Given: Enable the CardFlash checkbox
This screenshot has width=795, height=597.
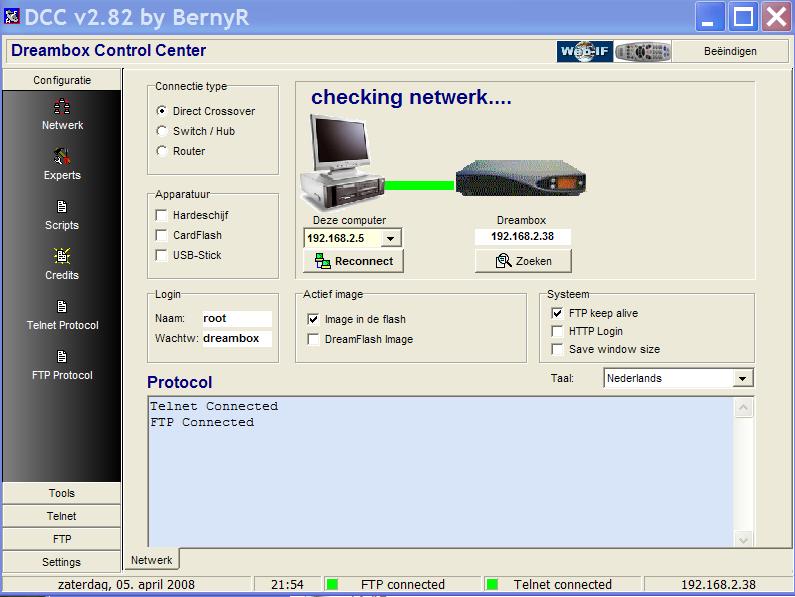Looking at the screenshot, I should tap(161, 235).
